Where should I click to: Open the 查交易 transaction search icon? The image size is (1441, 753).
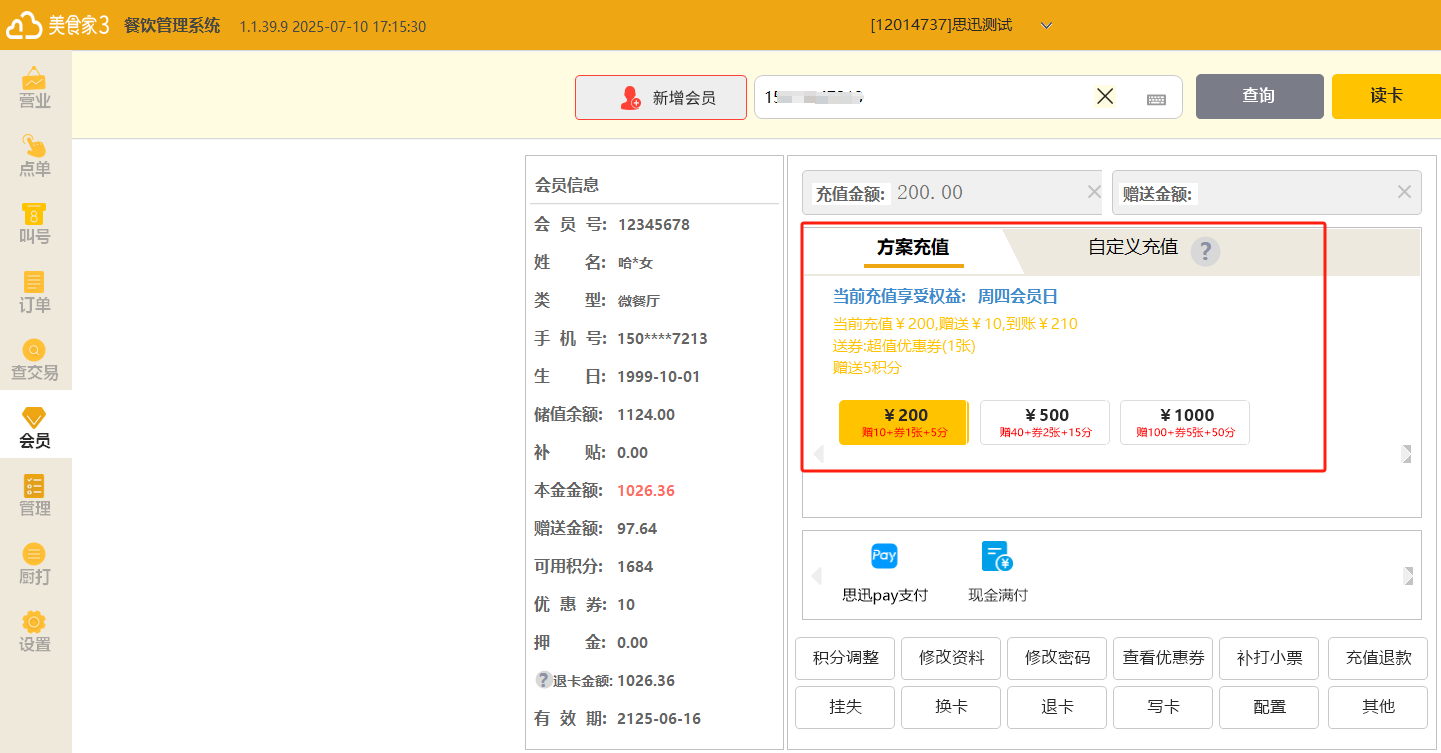pos(35,360)
